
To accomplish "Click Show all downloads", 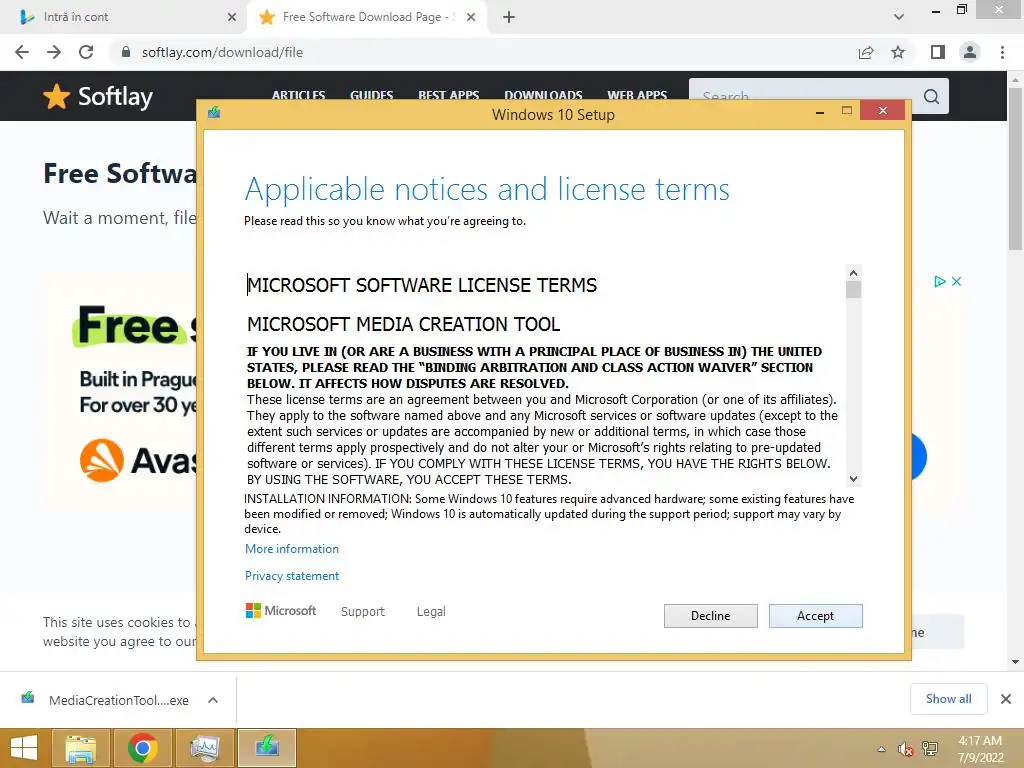I will coord(949,699).
